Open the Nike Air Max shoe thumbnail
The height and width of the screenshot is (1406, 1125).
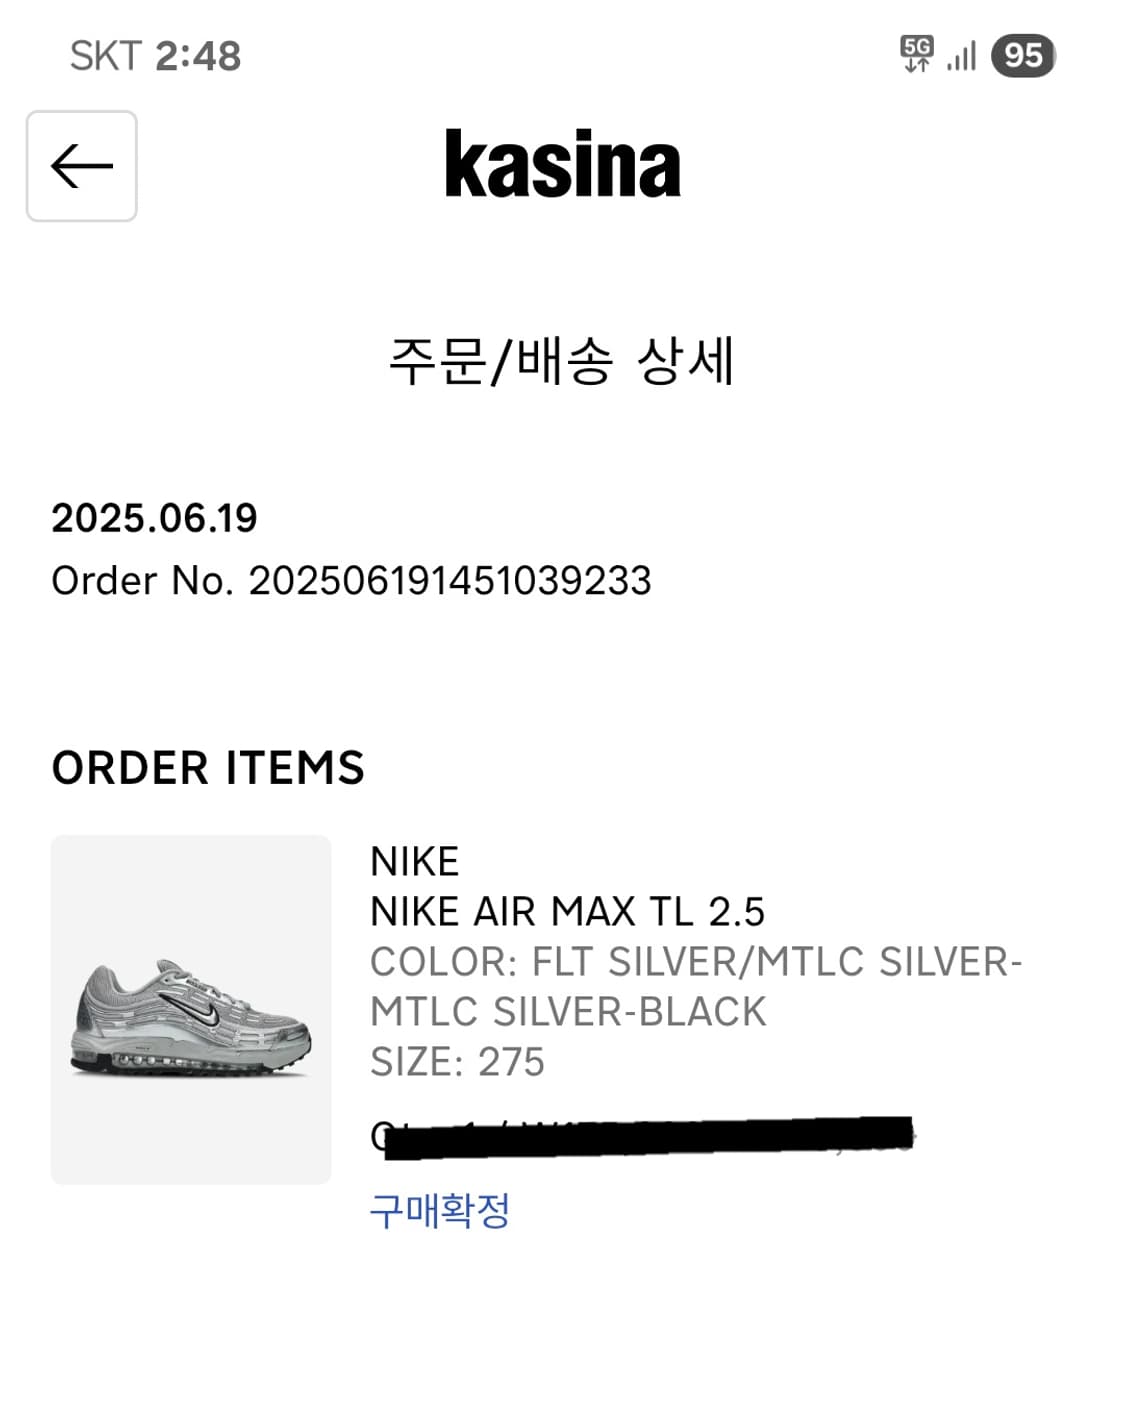191,1009
